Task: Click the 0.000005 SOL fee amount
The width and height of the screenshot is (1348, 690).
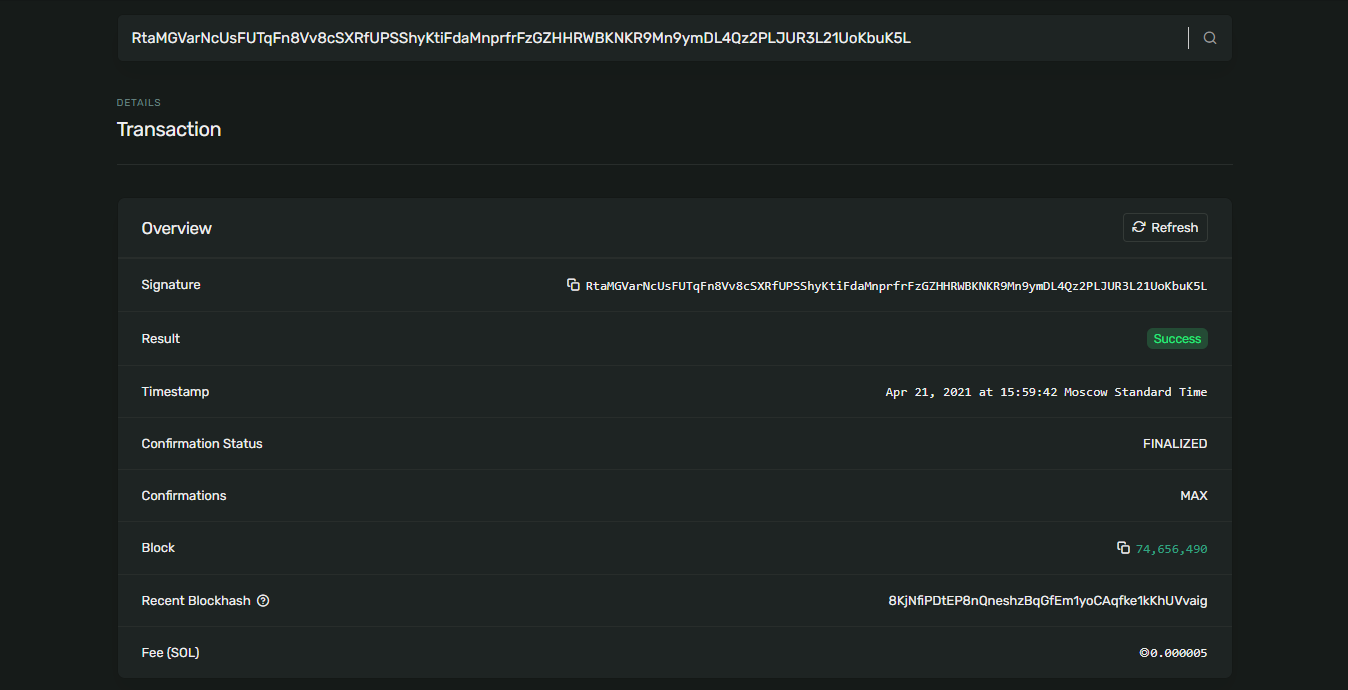Action: [x=1173, y=653]
